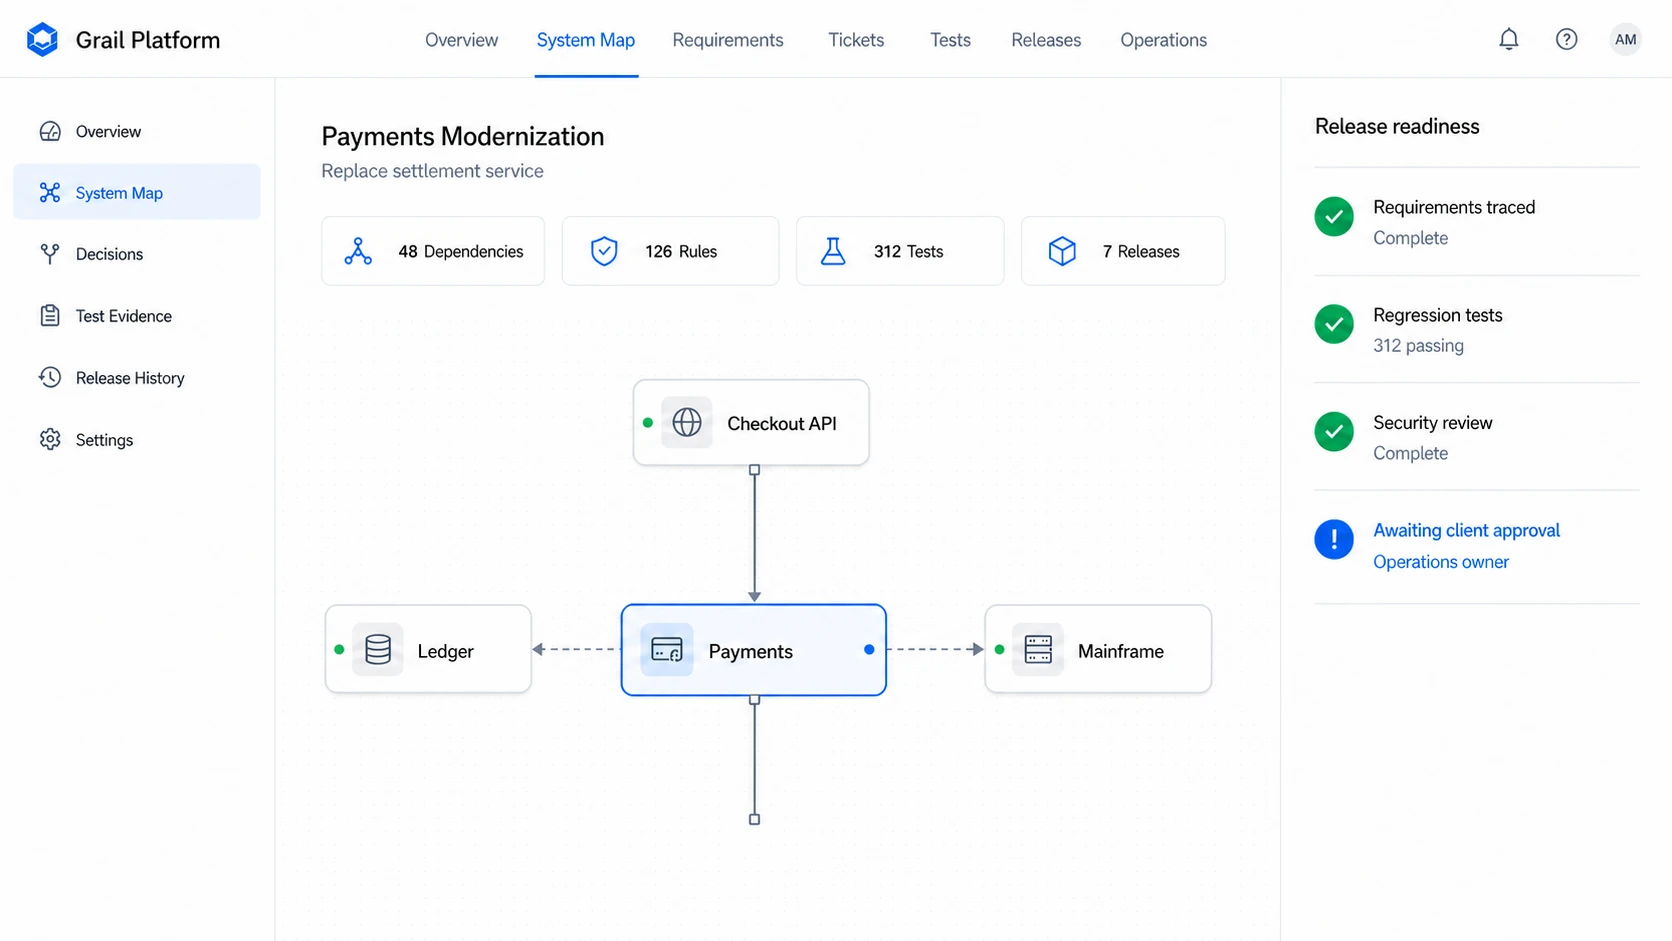Click the Payments Modernization title

pyautogui.click(x=463, y=136)
